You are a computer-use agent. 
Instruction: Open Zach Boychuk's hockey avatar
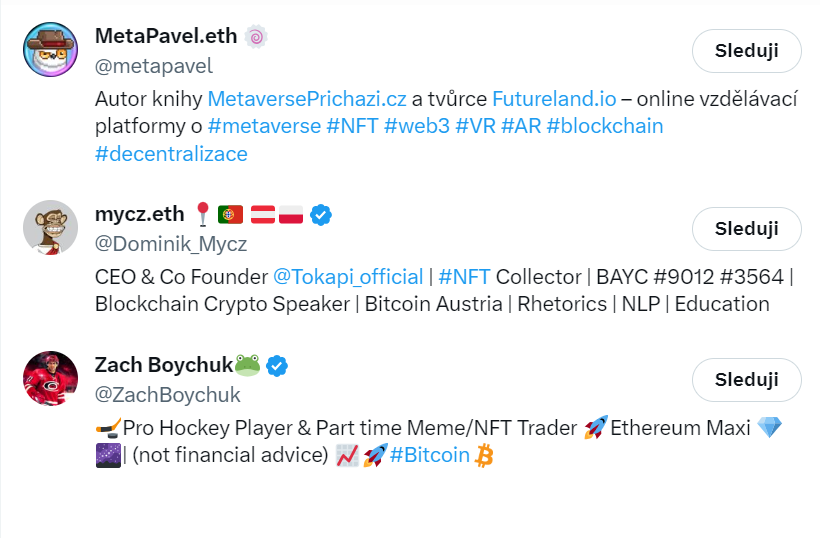tap(50, 378)
